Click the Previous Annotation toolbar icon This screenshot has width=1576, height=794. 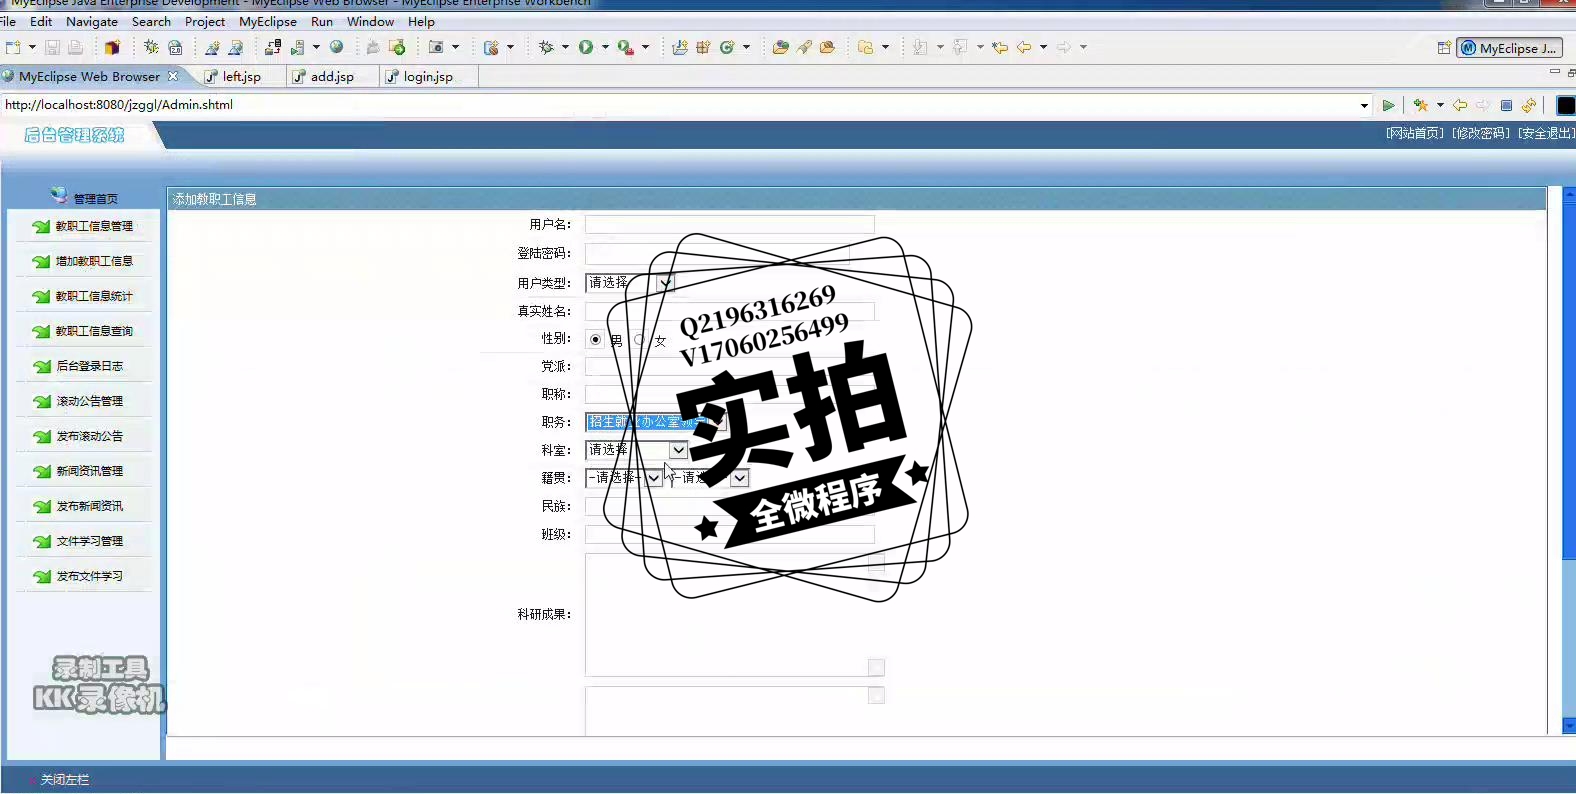(x=960, y=47)
